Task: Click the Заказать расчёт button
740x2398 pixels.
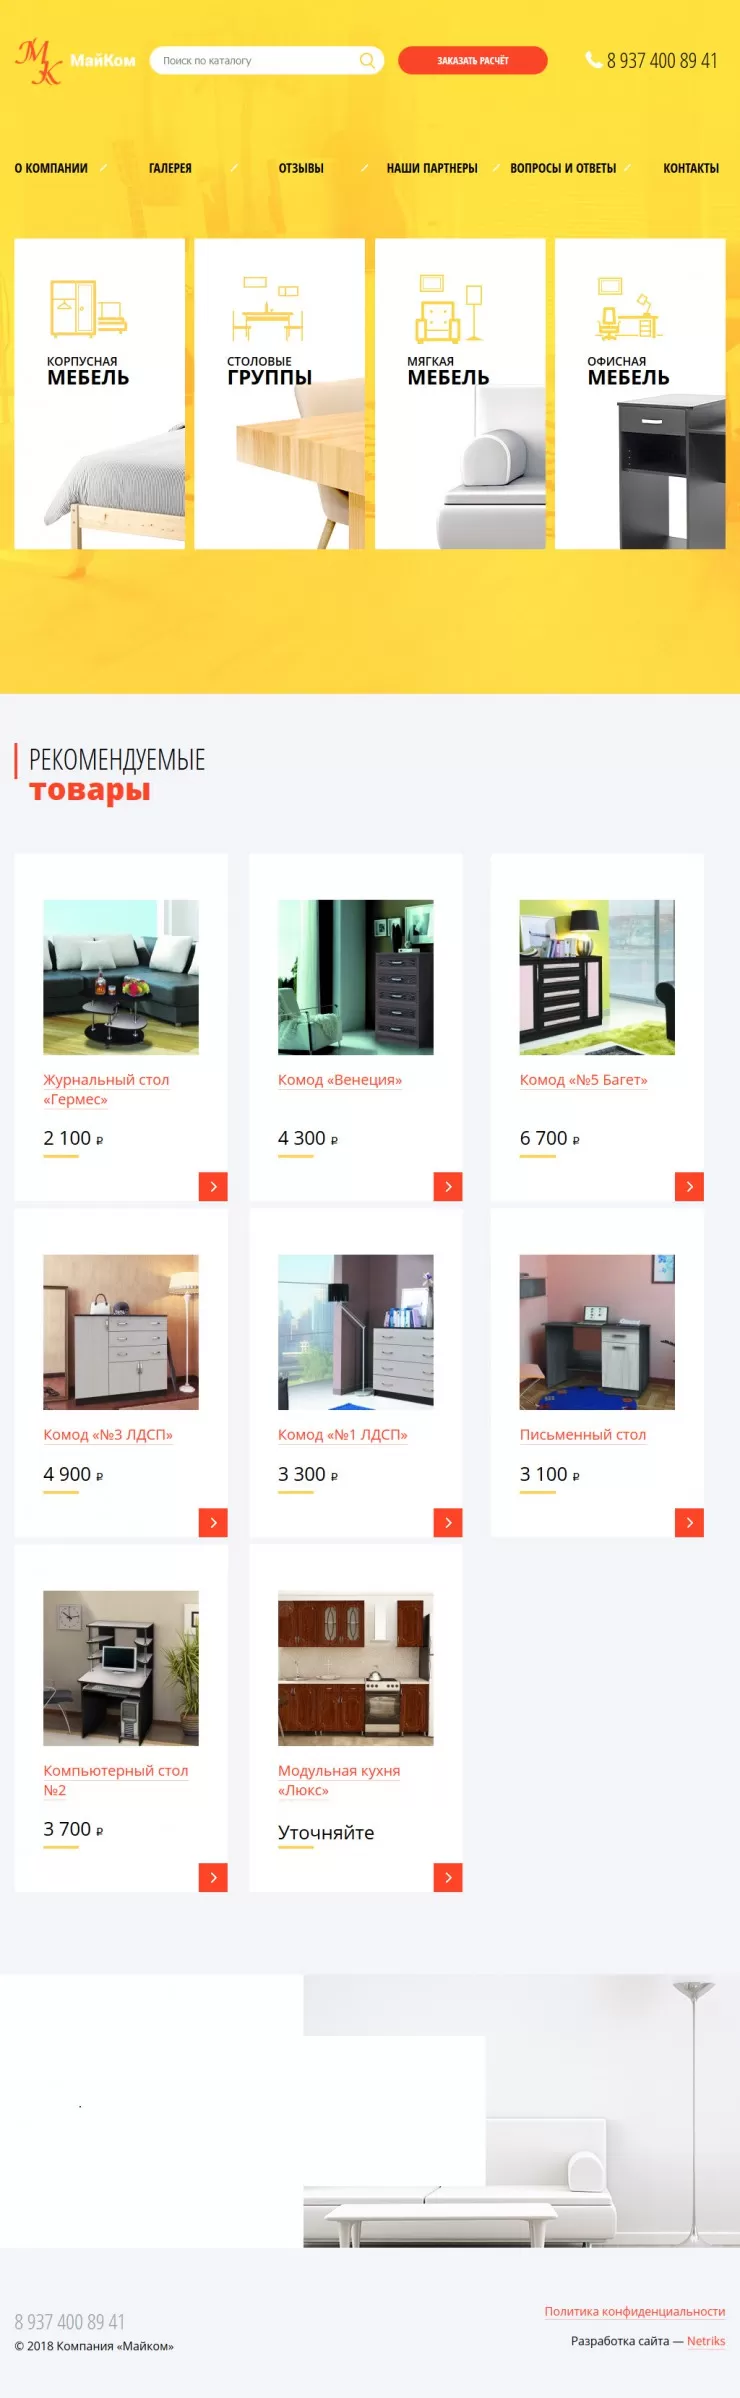Action: [x=473, y=61]
